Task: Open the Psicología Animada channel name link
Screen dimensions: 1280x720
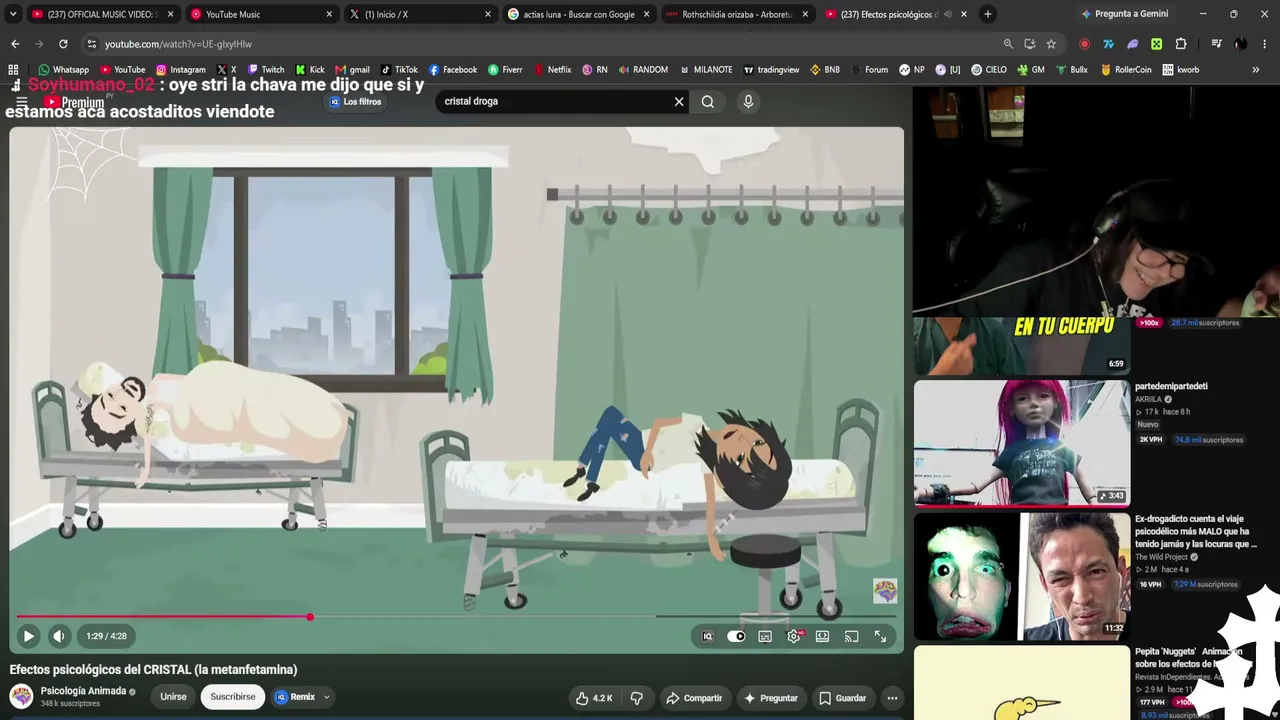Action: (x=83, y=691)
